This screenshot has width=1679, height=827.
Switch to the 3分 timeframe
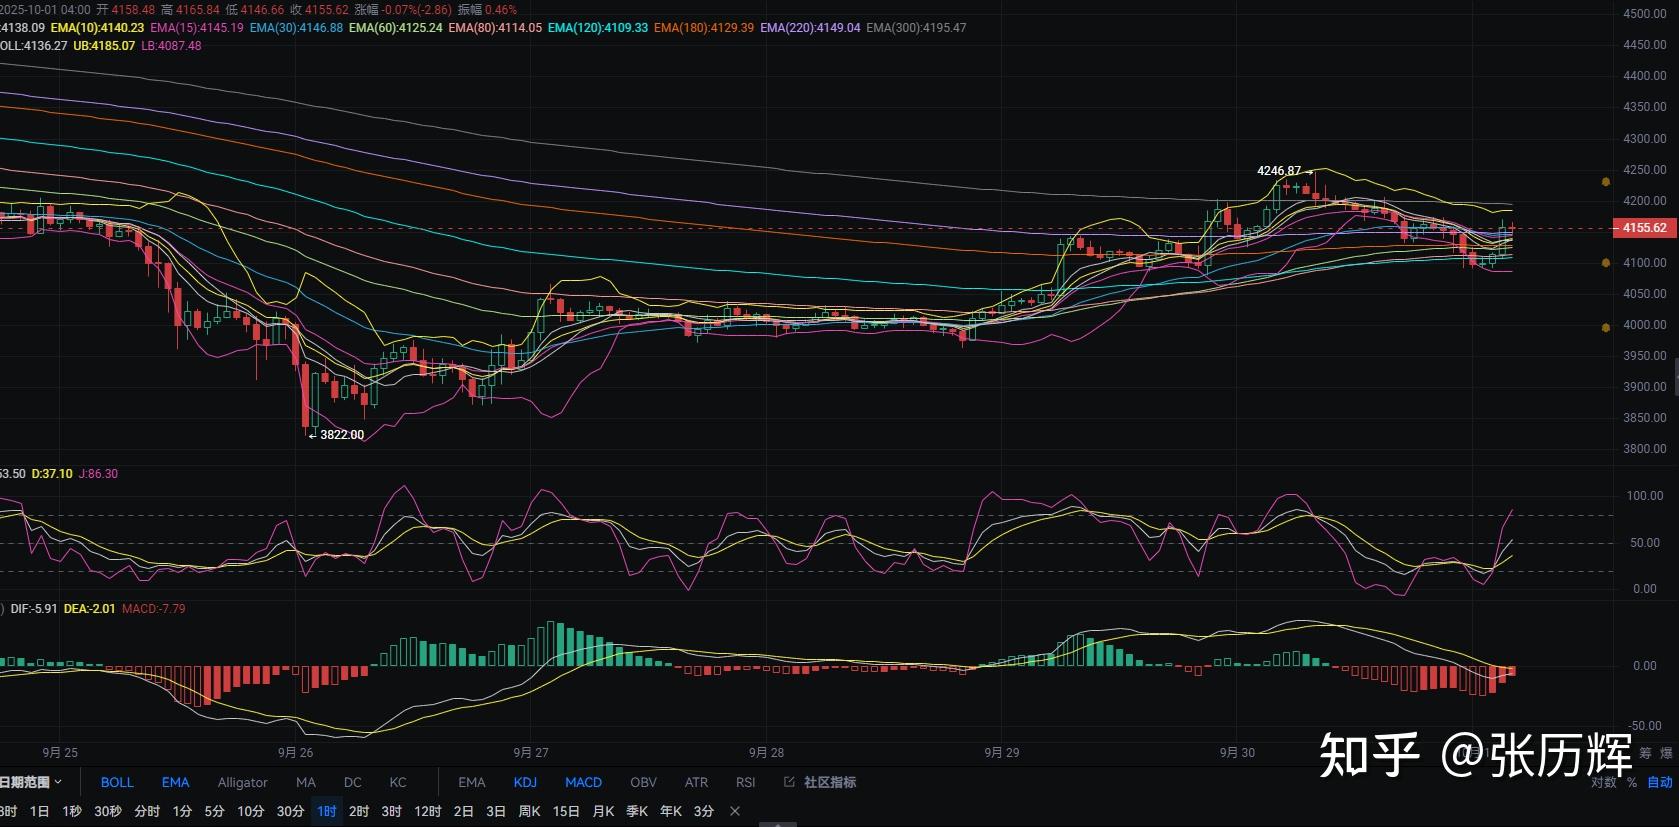704,811
